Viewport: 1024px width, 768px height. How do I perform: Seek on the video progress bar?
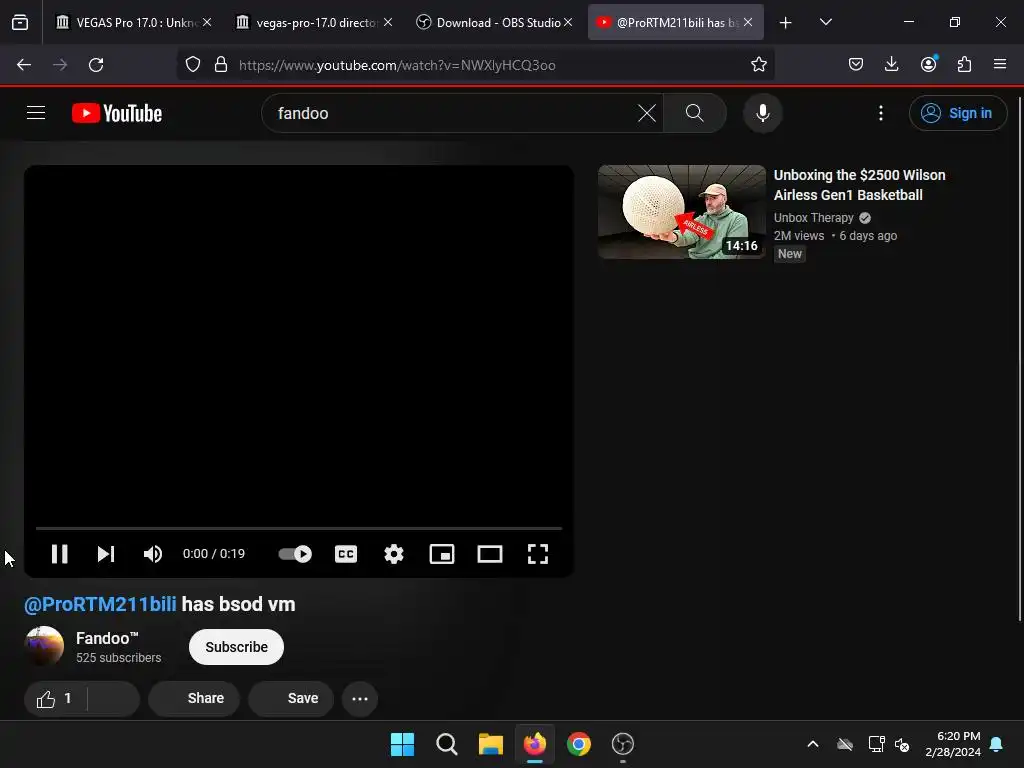click(298, 528)
